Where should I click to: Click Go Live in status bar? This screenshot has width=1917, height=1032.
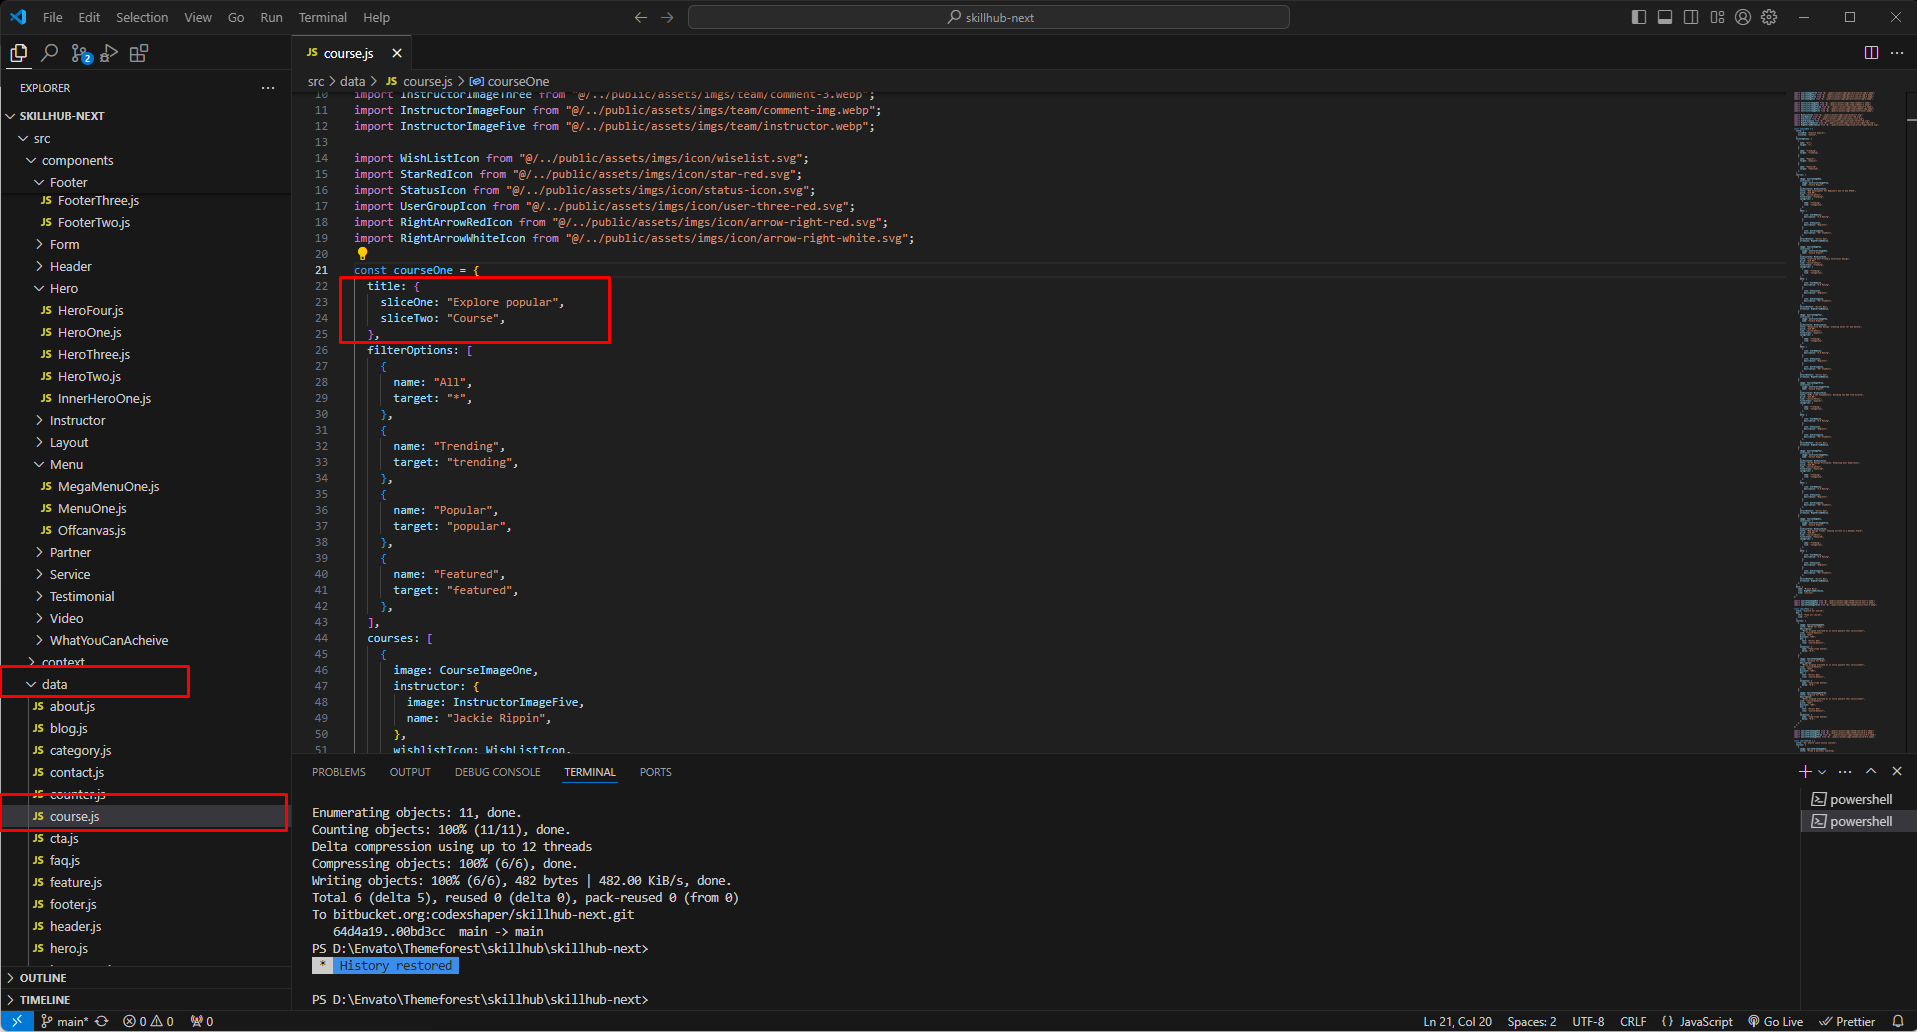pyautogui.click(x=1775, y=1021)
